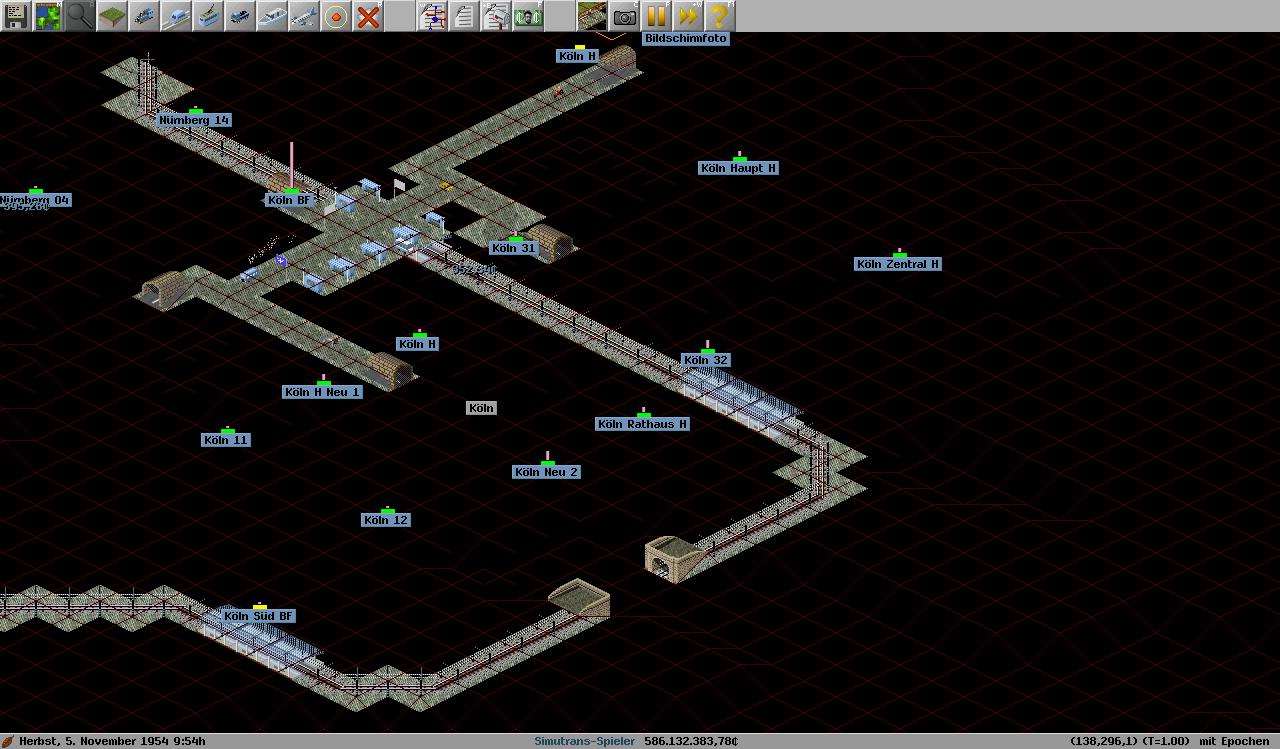This screenshot has height=749, width=1280.
Task: Pause the game simulation
Action: point(656,16)
